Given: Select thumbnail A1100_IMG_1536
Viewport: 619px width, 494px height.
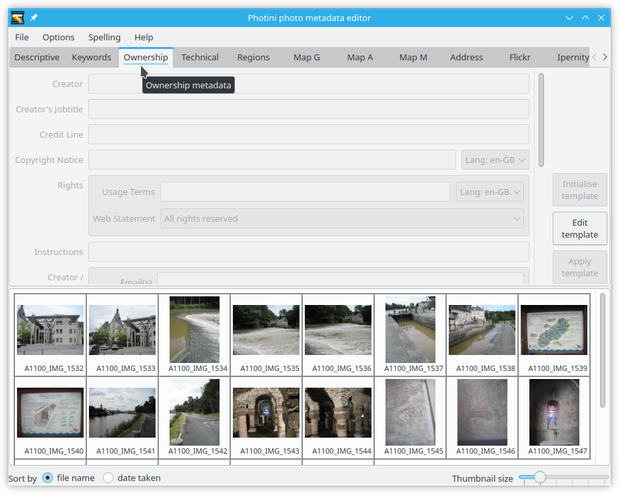Looking at the screenshot, I should coord(338,334).
